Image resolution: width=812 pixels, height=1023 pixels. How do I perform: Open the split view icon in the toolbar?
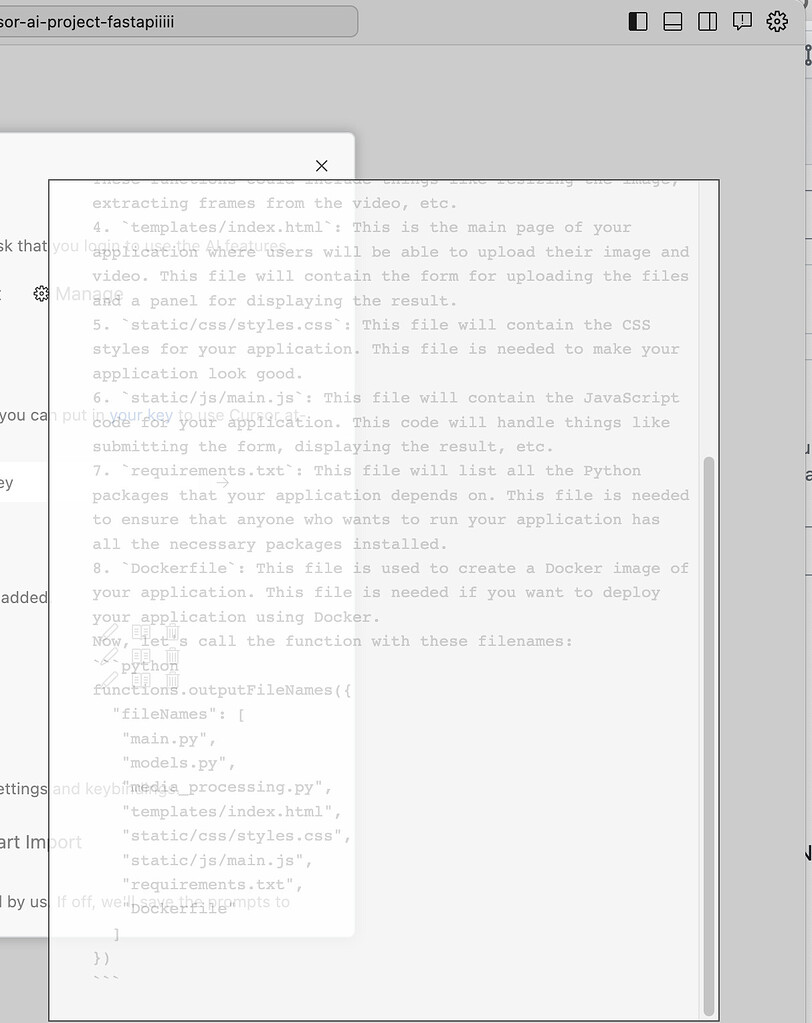point(707,21)
